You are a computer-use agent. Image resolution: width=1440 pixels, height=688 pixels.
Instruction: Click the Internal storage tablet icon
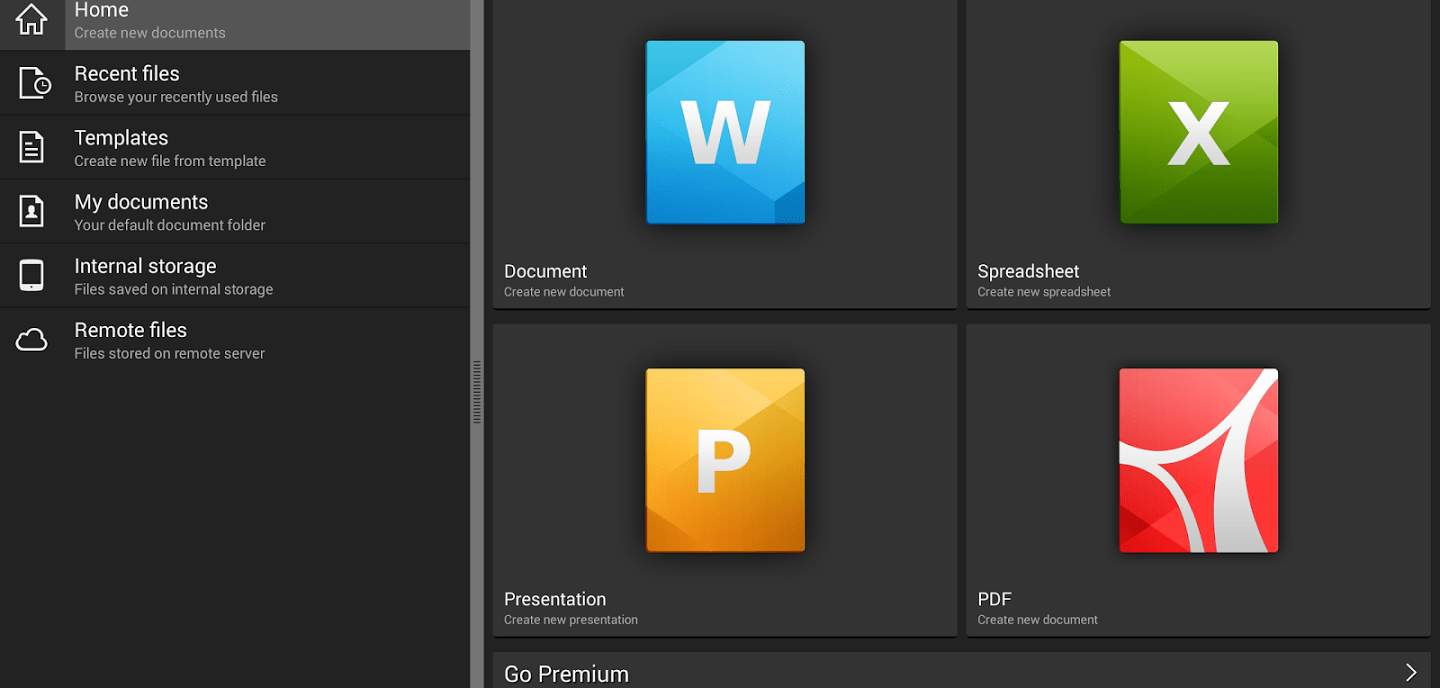point(32,275)
